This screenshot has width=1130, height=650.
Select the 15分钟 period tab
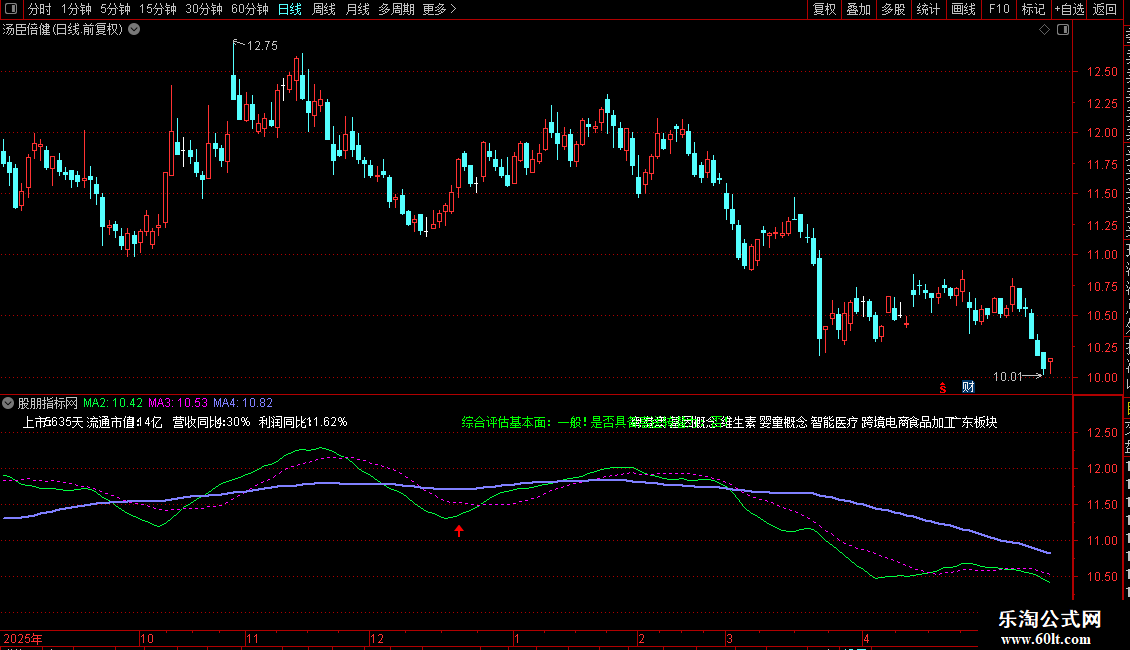[x=158, y=9]
